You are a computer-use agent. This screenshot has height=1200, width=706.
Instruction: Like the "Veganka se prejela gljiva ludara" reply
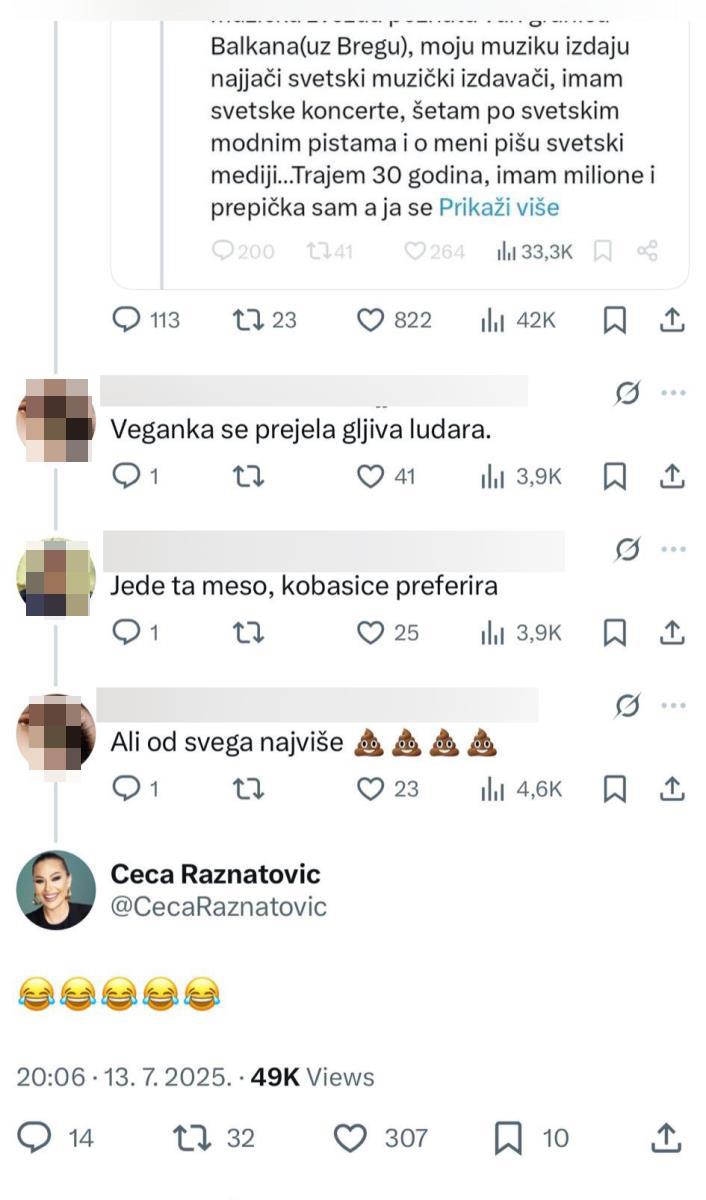(x=372, y=479)
